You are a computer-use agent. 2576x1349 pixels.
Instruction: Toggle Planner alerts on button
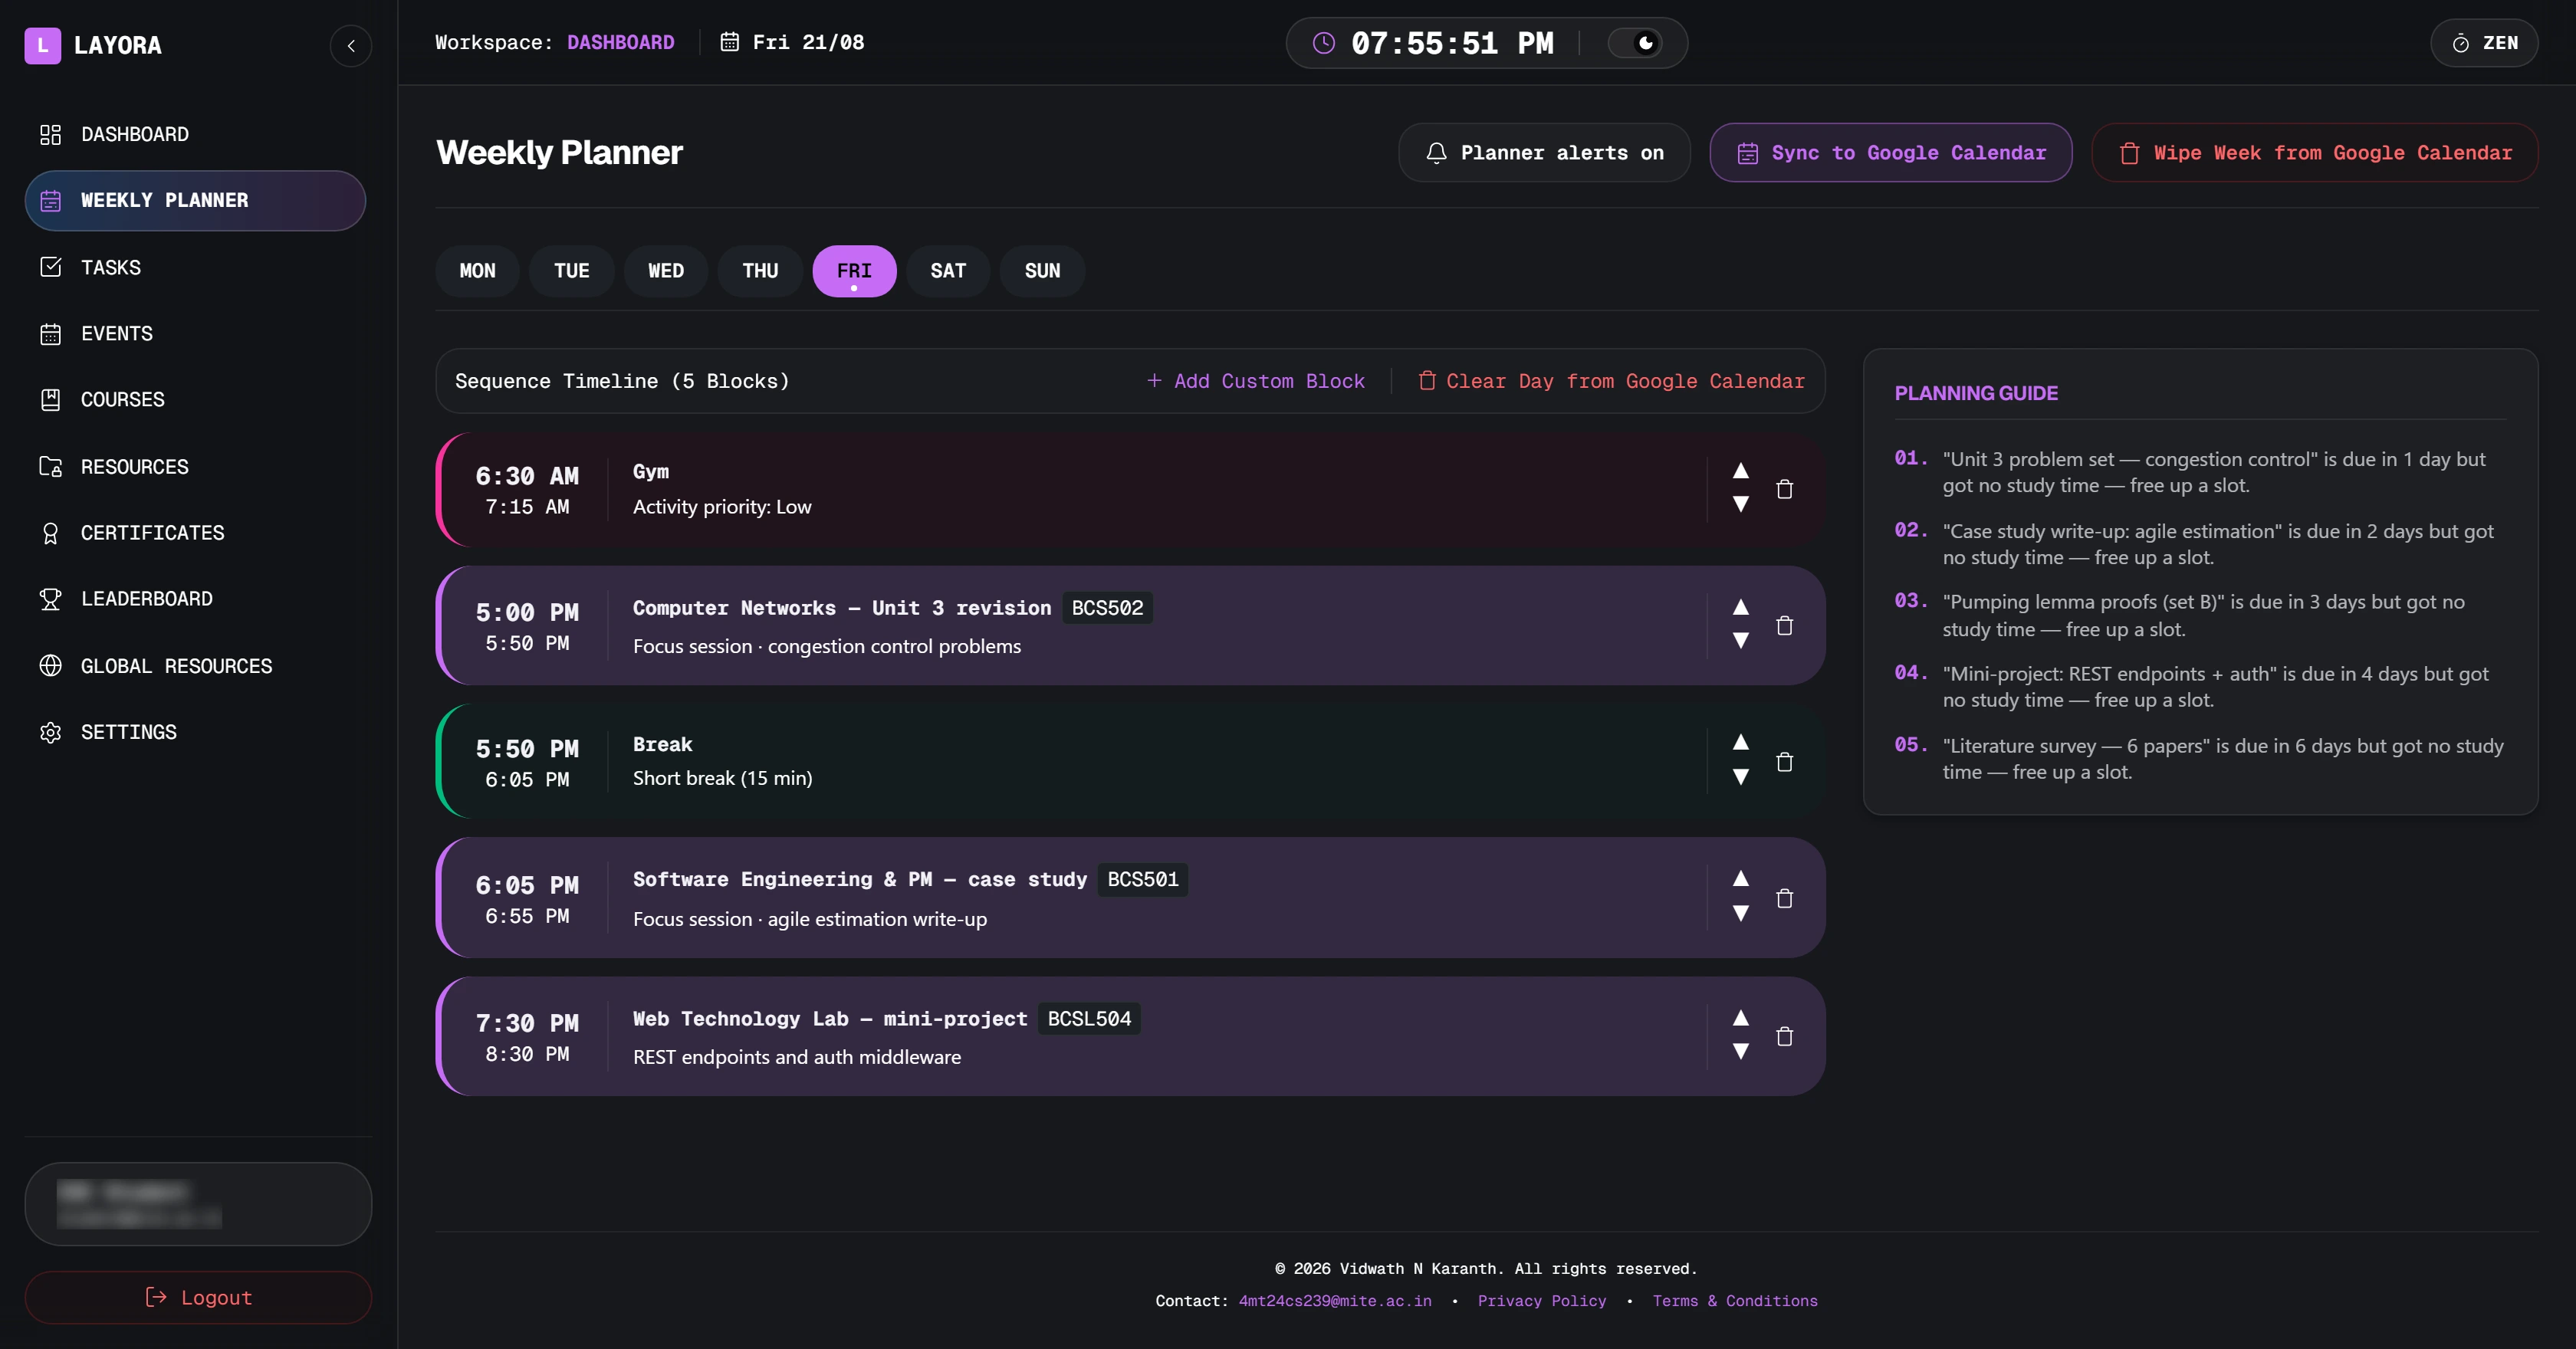point(1544,152)
